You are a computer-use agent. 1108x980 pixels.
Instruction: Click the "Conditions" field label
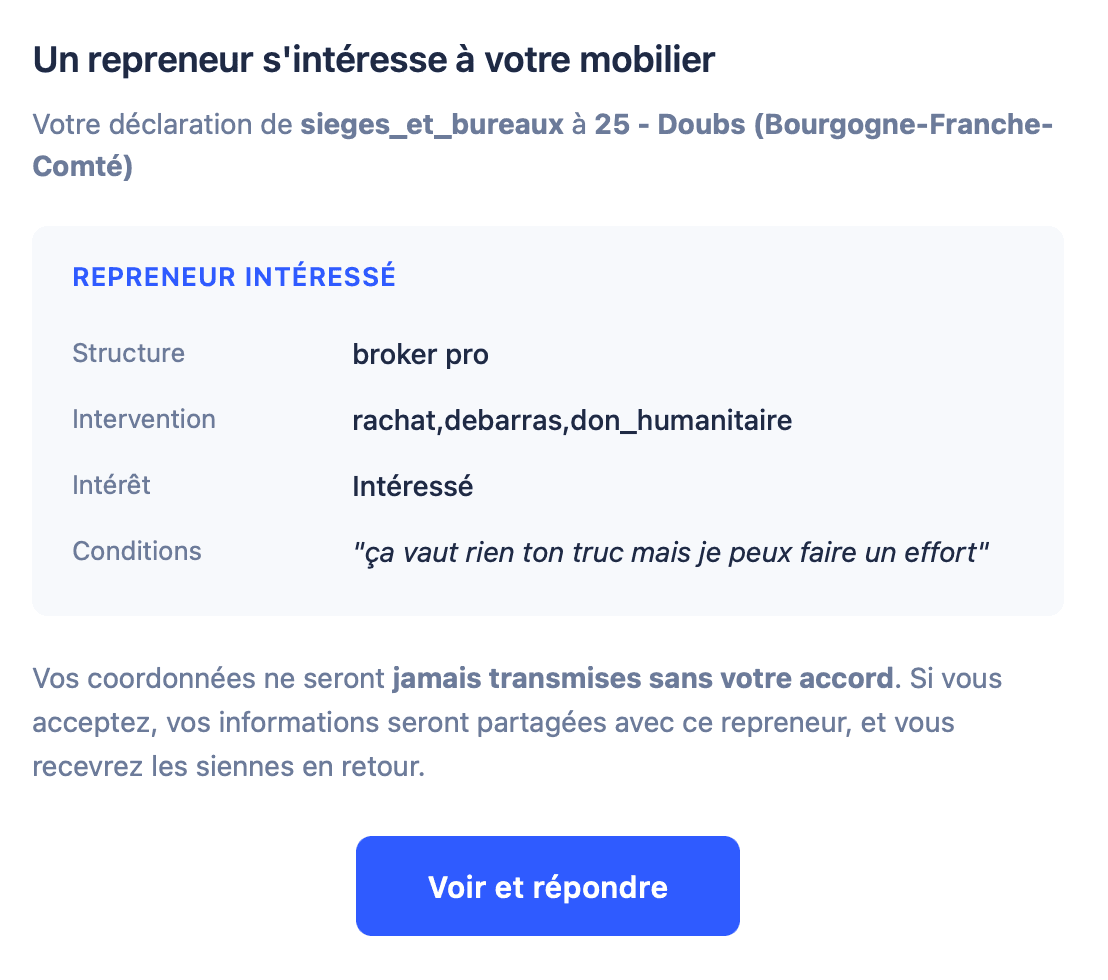pyautogui.click(x=136, y=551)
